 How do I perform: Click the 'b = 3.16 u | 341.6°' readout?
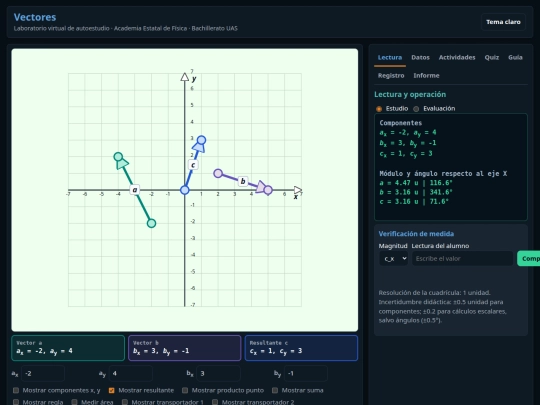click(x=416, y=192)
